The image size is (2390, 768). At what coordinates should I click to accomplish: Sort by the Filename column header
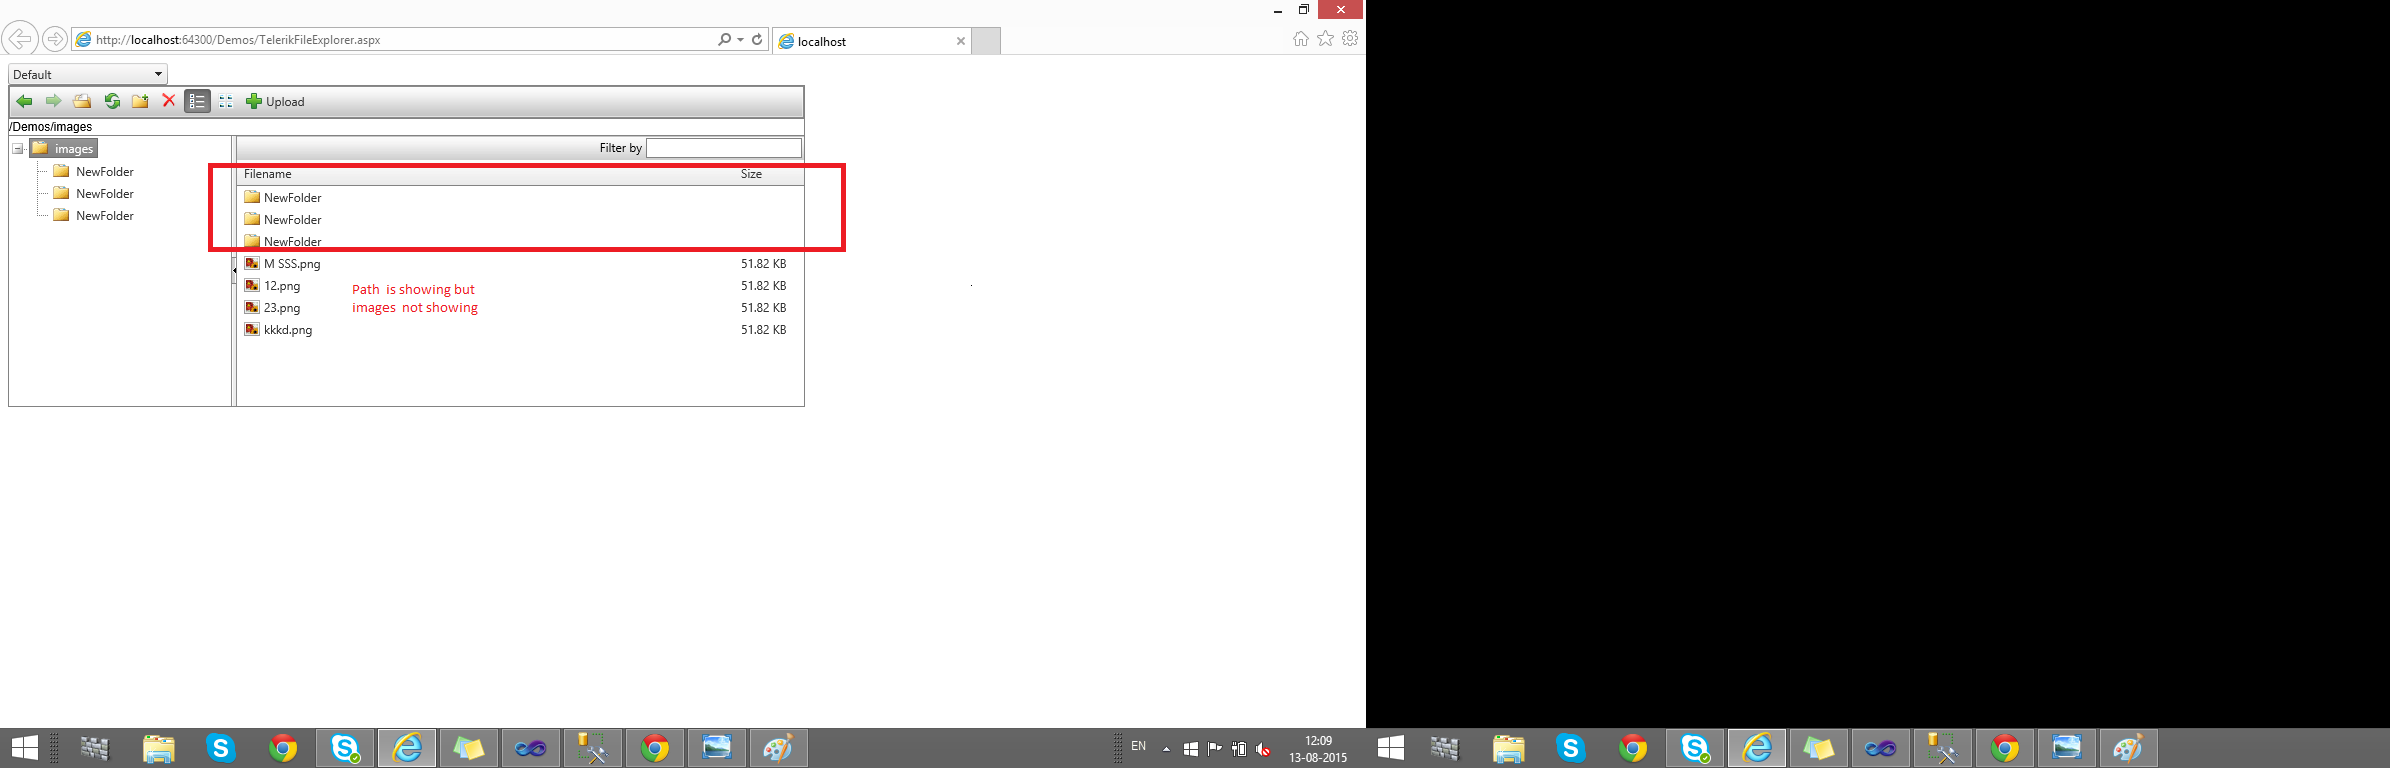[x=268, y=174]
